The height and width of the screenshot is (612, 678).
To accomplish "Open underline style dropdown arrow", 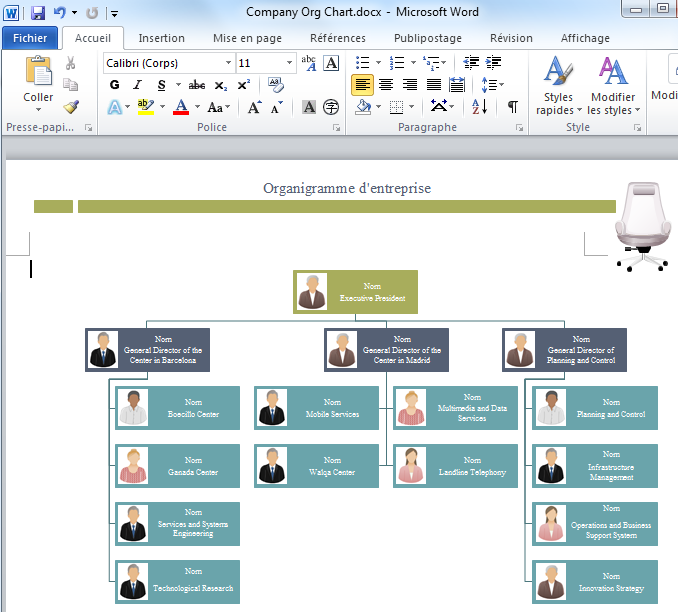I will [x=178, y=85].
